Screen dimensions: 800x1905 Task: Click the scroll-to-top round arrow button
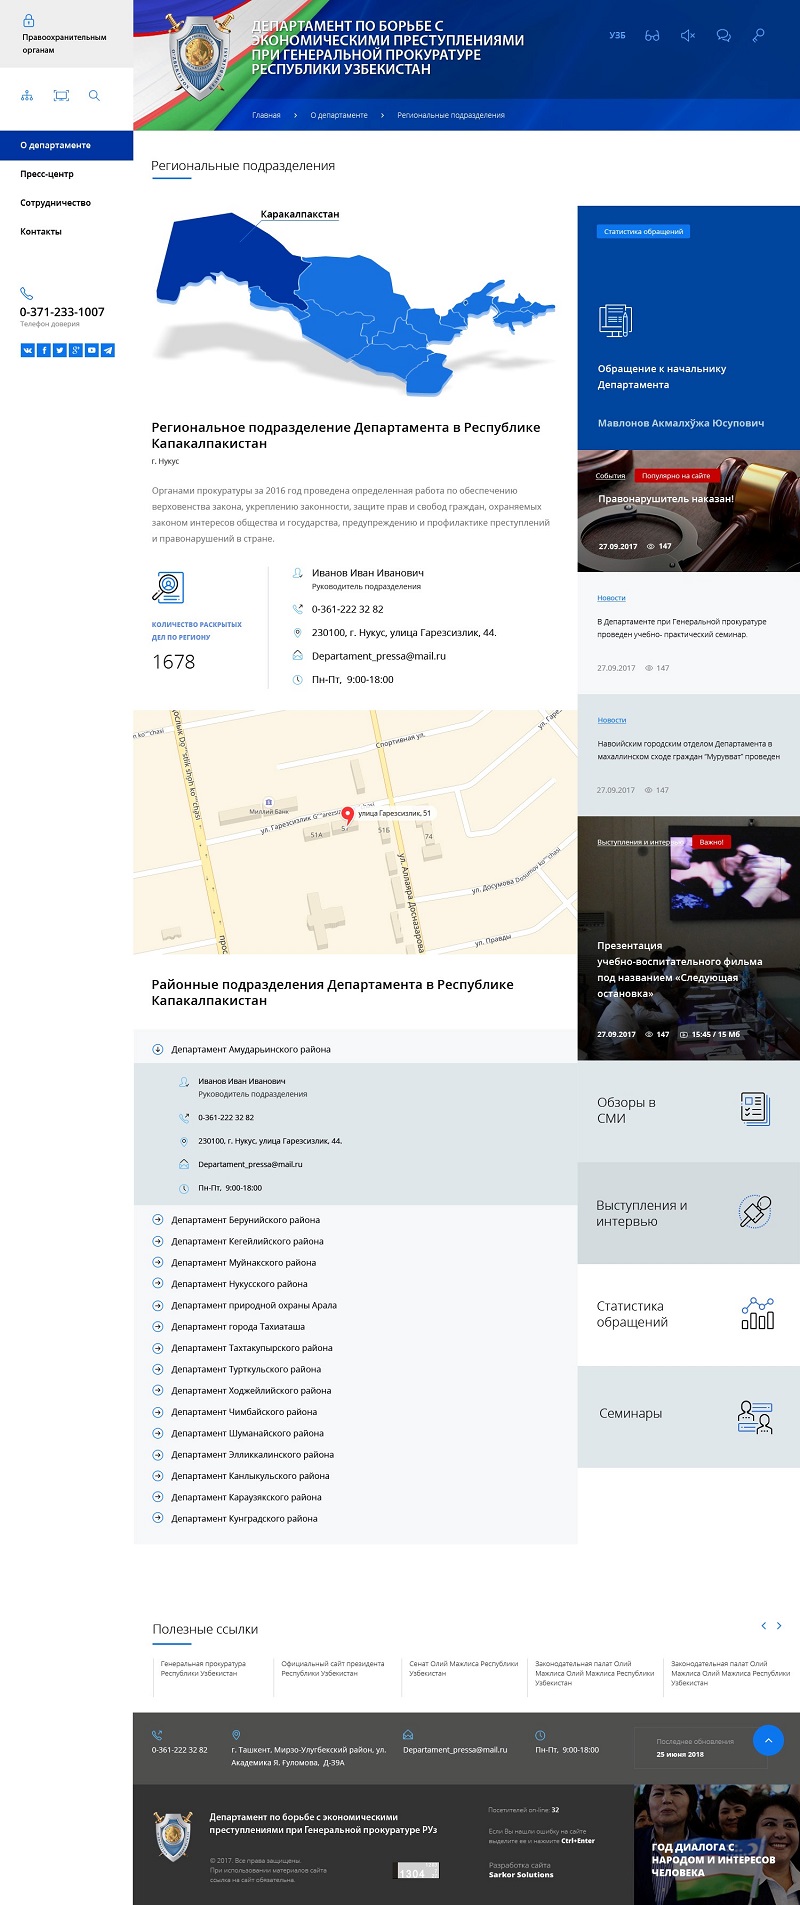[768, 1740]
